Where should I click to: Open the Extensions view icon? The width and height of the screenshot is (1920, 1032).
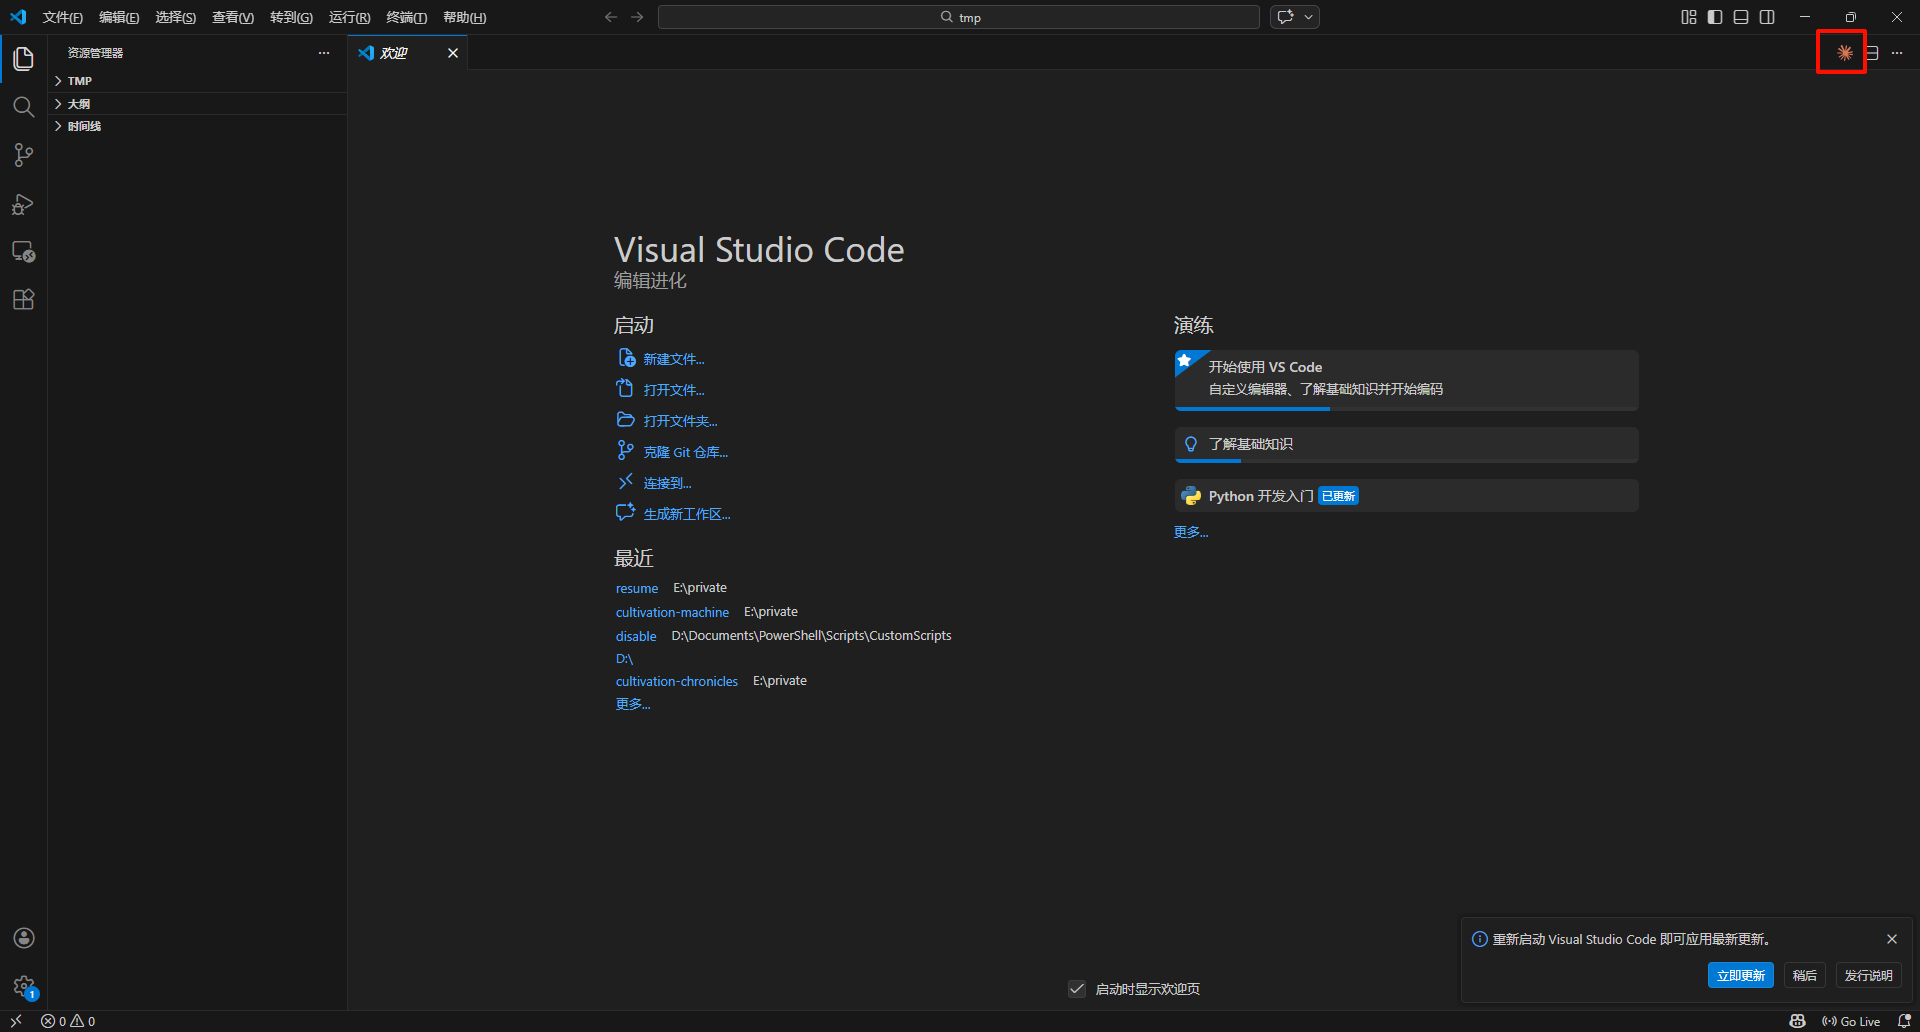24,300
